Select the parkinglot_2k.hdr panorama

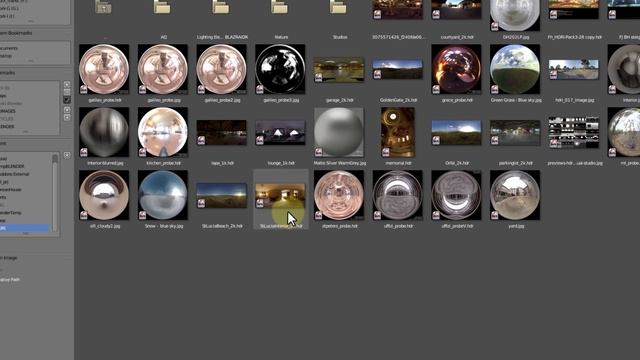(515, 133)
